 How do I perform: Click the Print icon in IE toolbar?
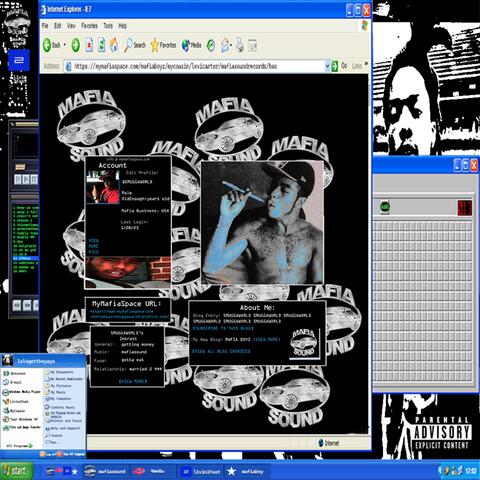point(240,45)
